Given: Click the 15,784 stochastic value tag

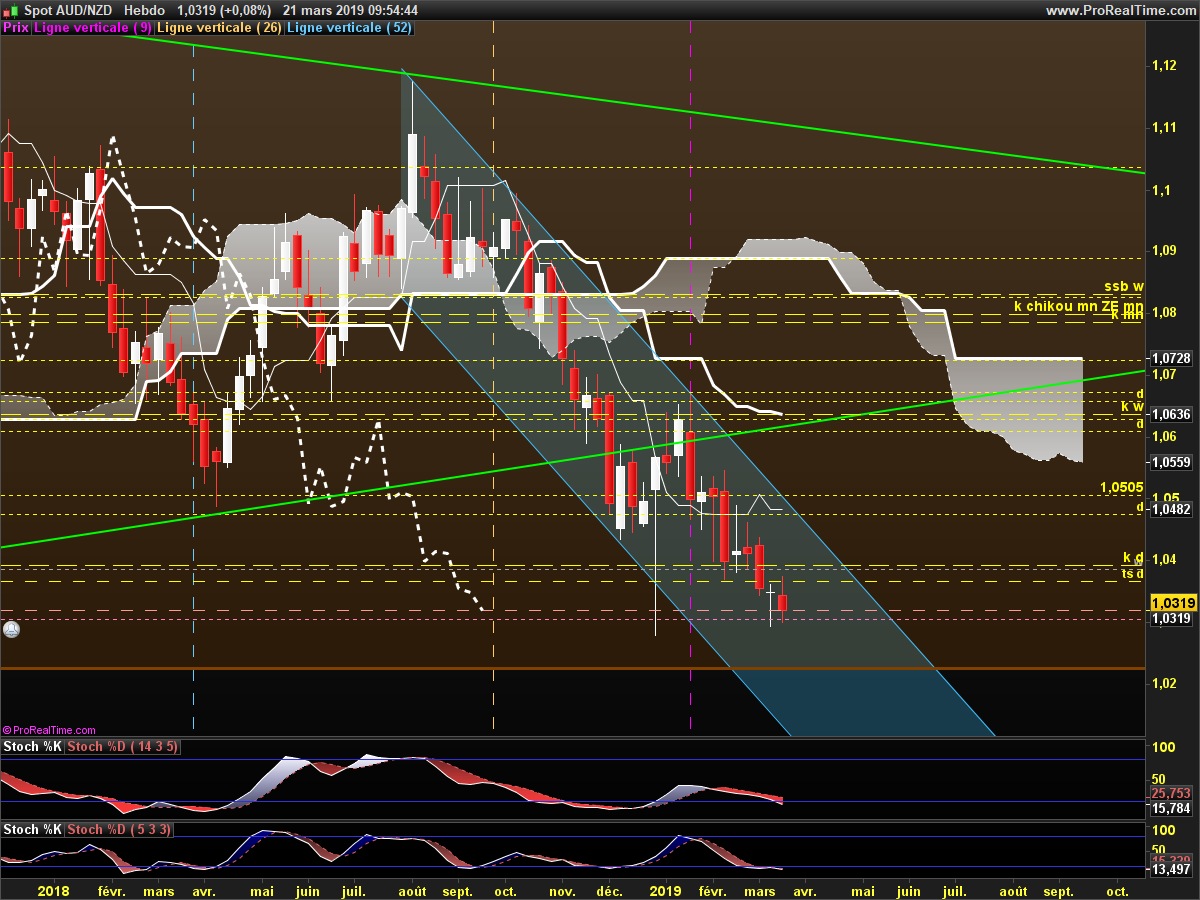Looking at the screenshot, I should (x=1171, y=808).
